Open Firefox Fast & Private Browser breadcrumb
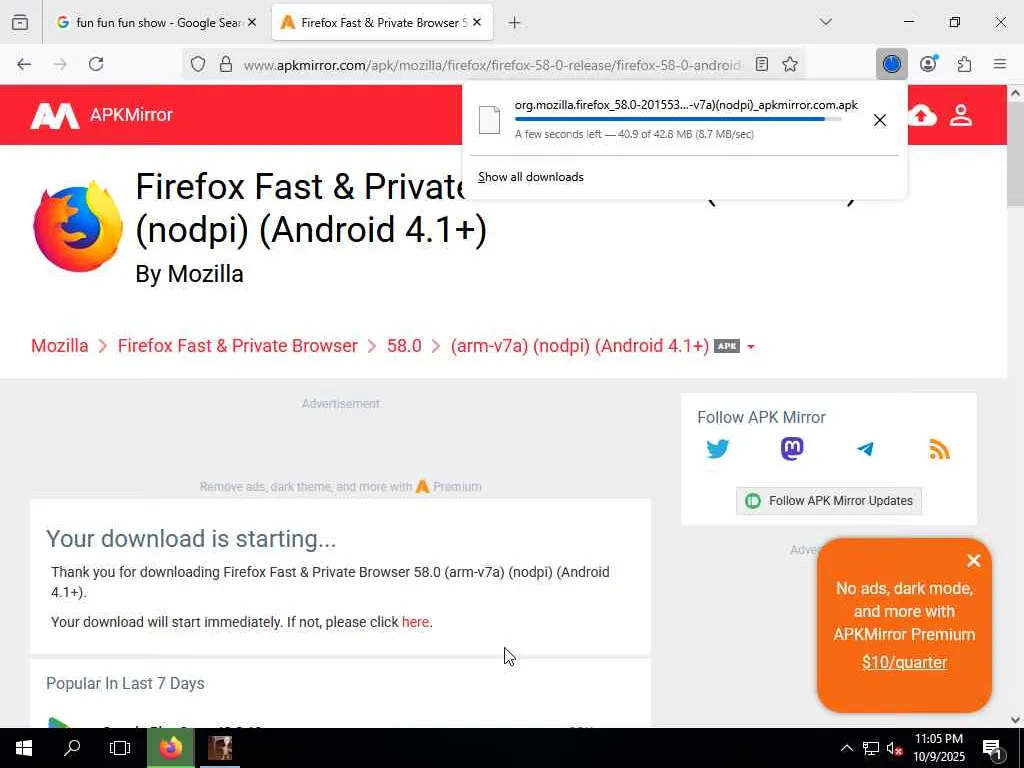 coord(238,345)
